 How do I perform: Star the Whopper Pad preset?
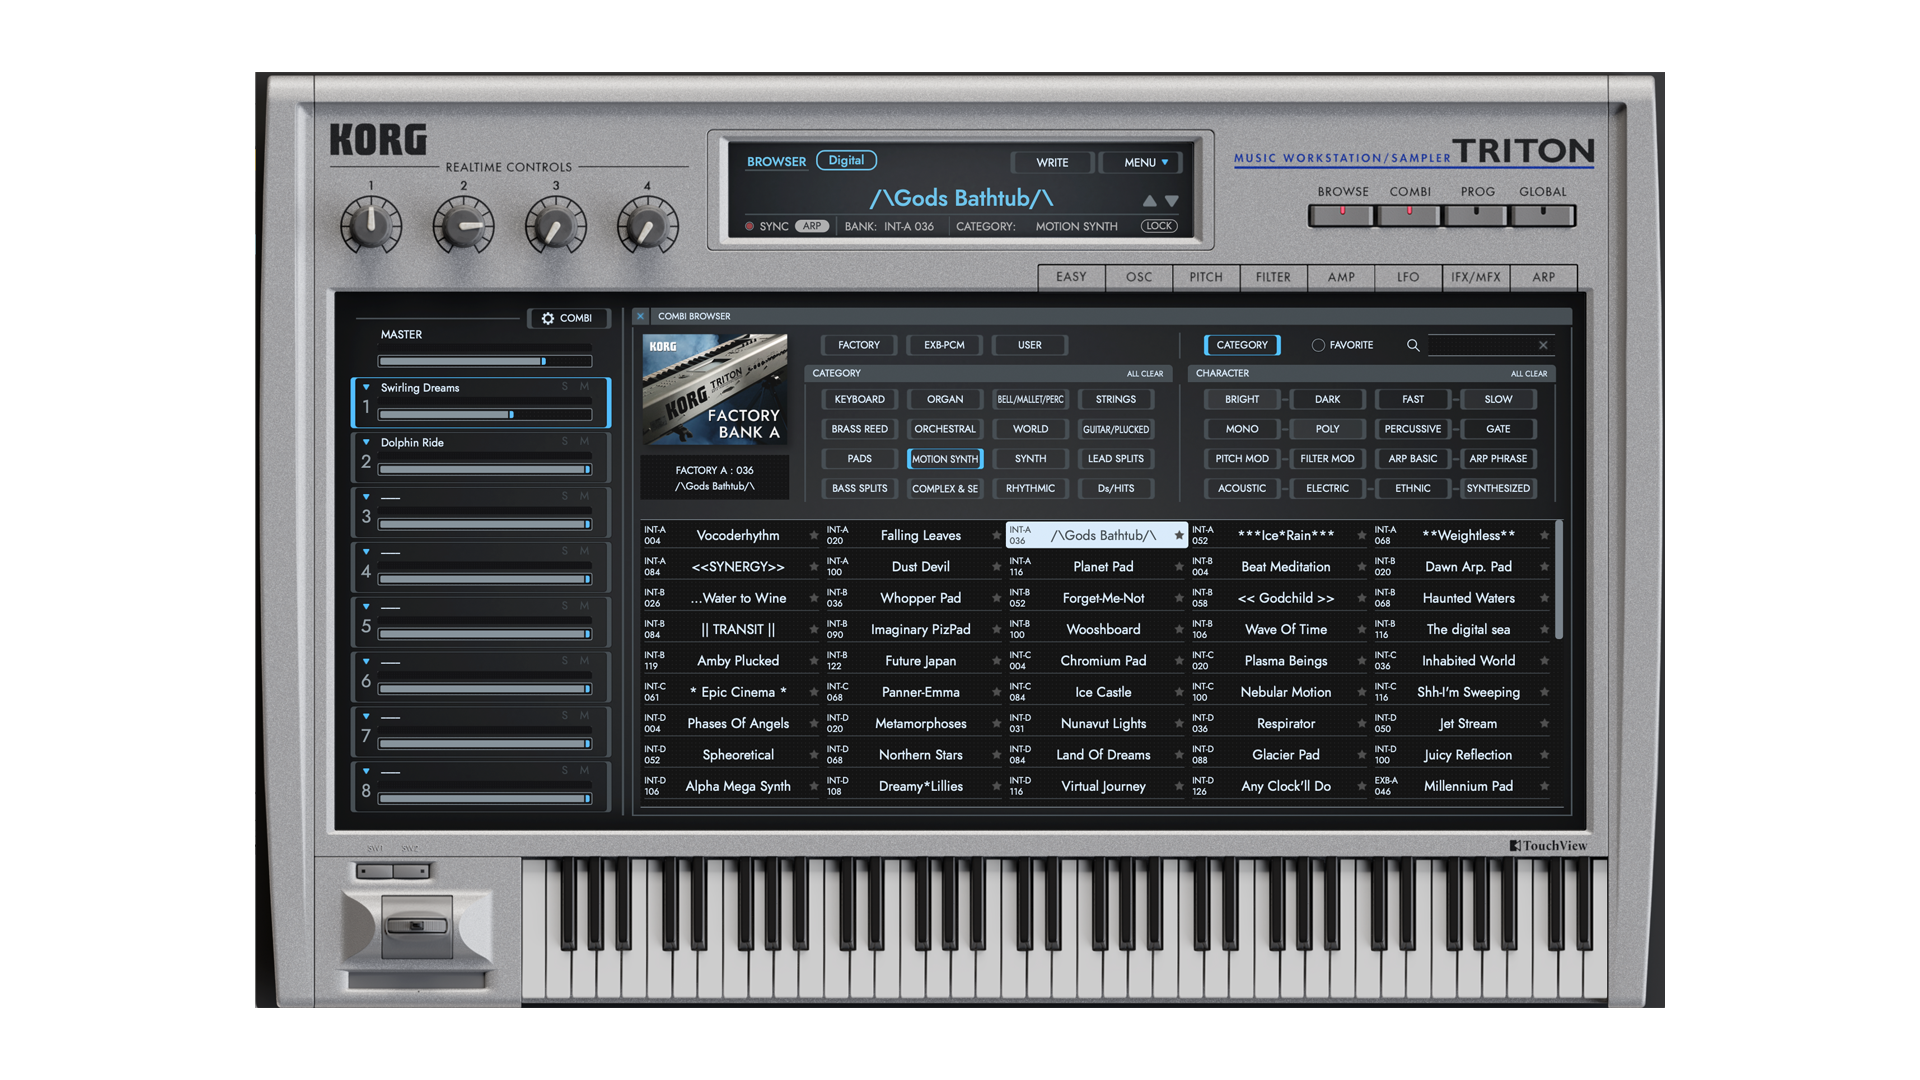[x=996, y=598]
